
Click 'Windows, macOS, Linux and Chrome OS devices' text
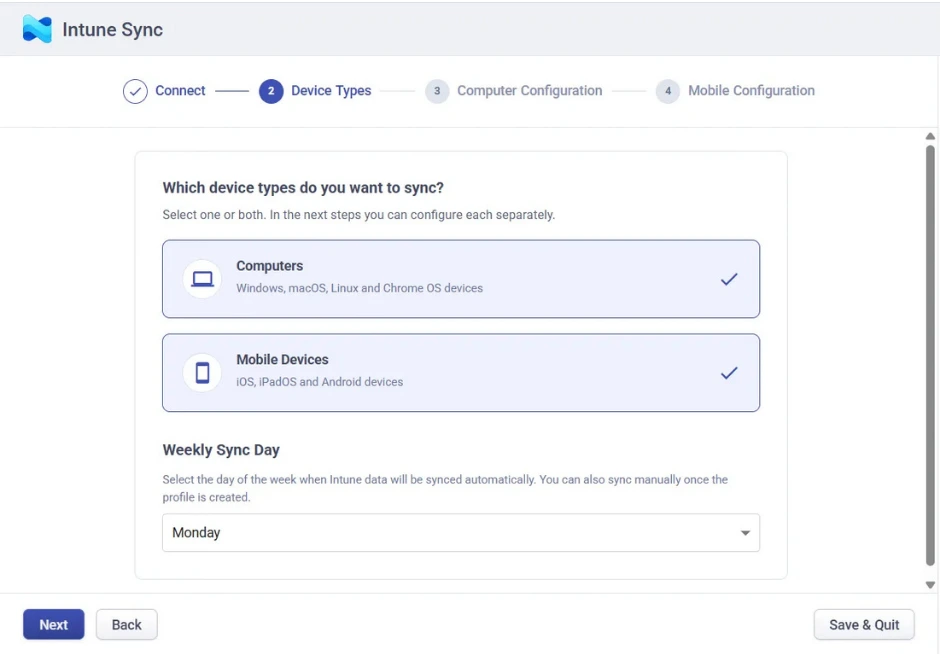(x=359, y=288)
